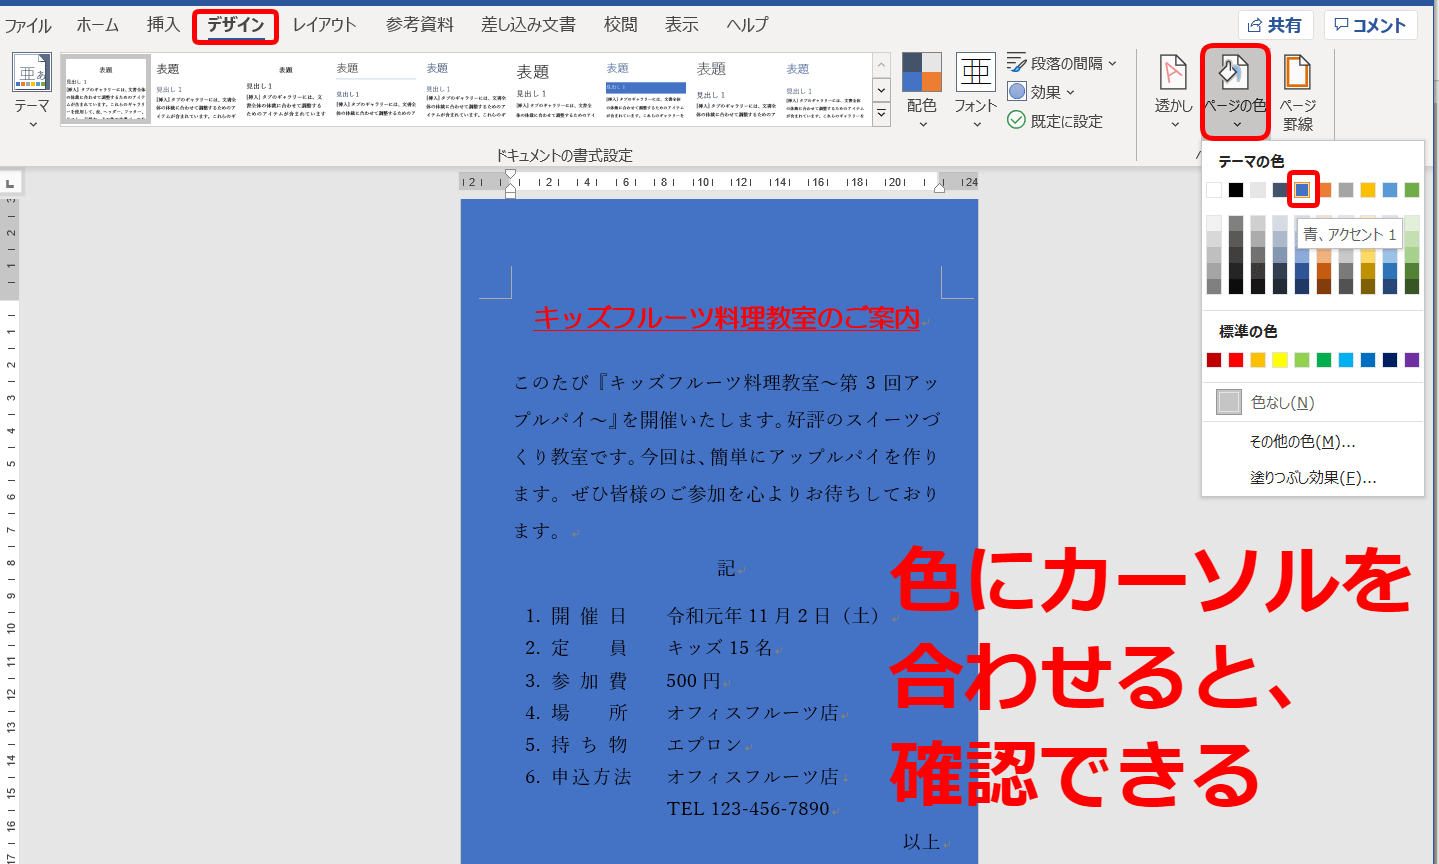Open the ヘルプ tab
This screenshot has height=864, width=1439.
pyautogui.click(x=748, y=25)
